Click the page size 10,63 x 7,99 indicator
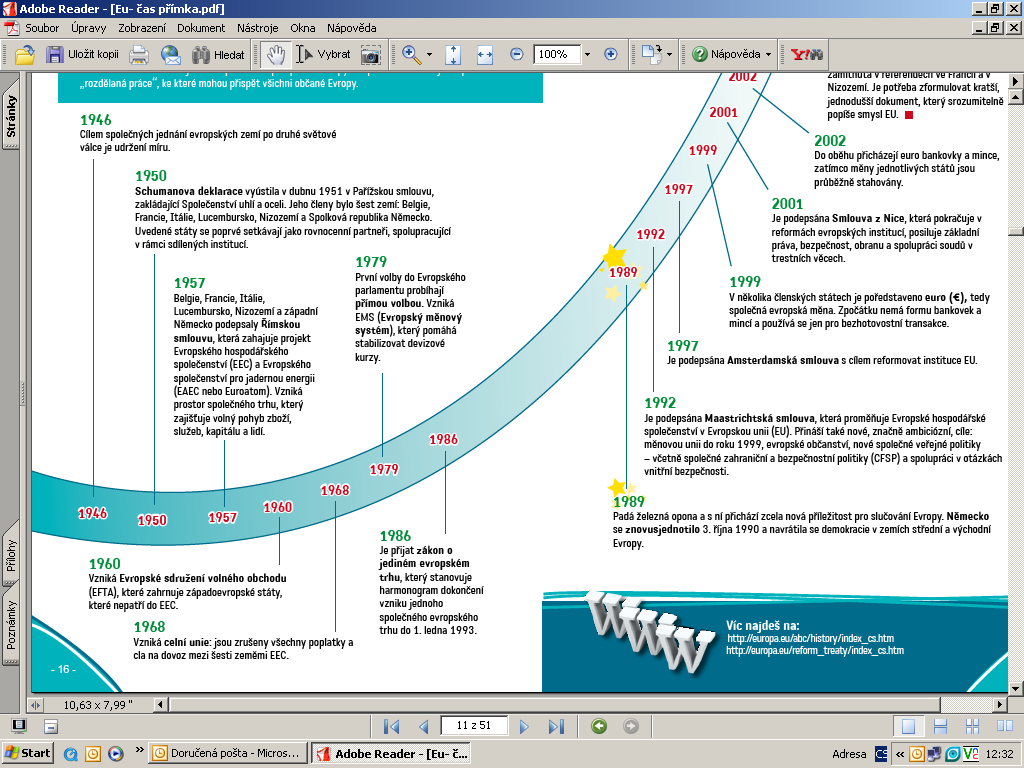The width and height of the screenshot is (1024, 768). [98, 705]
